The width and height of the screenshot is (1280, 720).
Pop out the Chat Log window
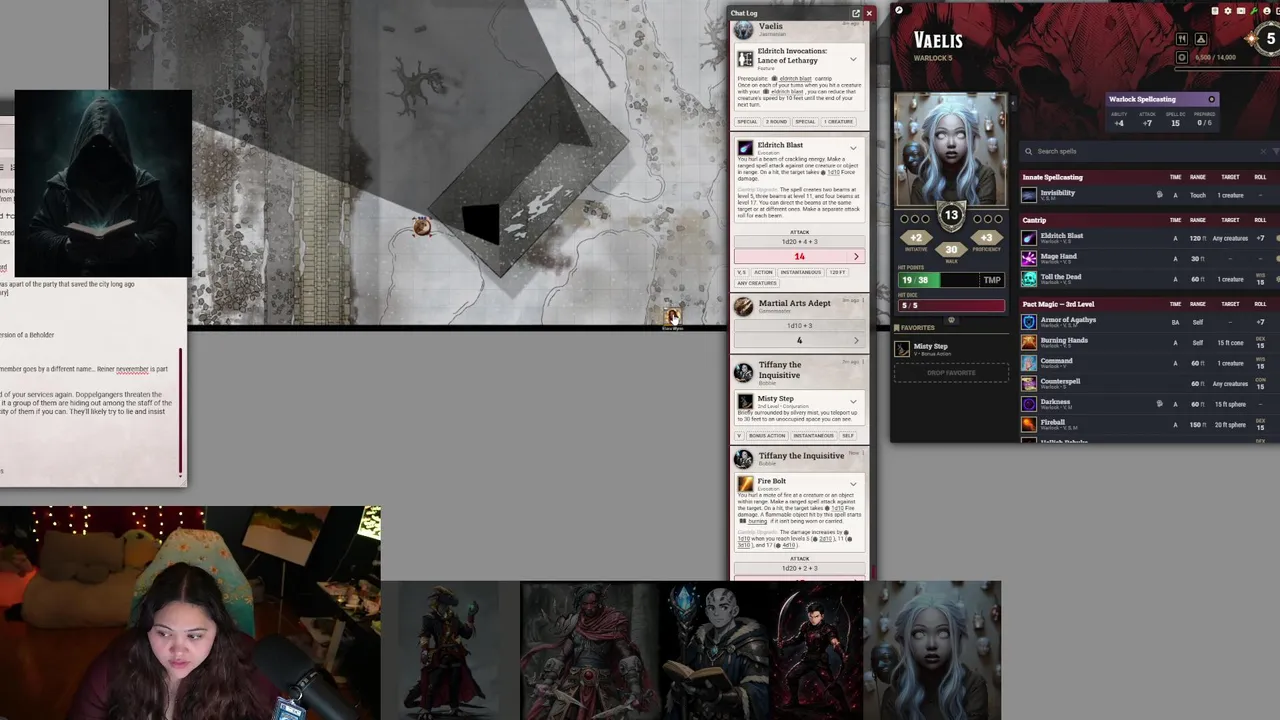point(856,13)
